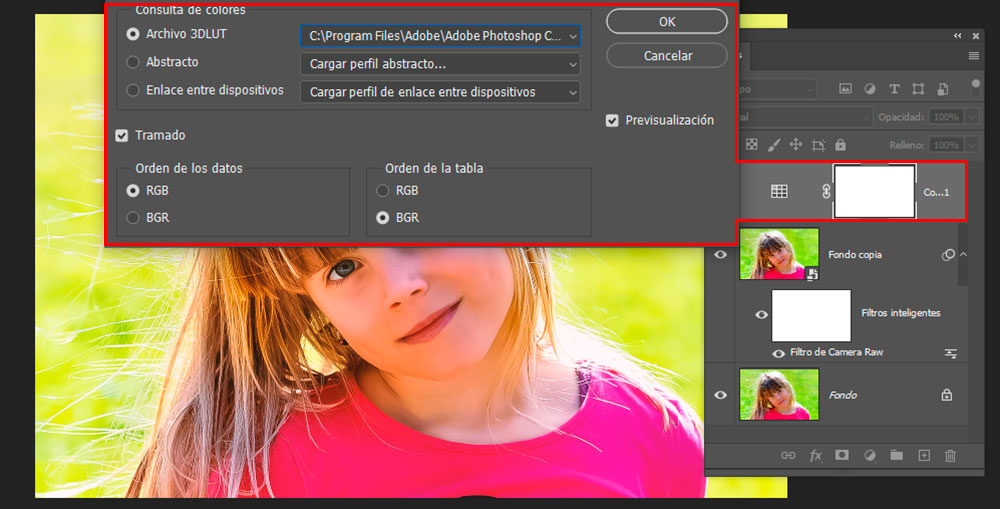The width and height of the screenshot is (1000, 509).
Task: Hide the Fondo layer
Action: pyautogui.click(x=721, y=395)
